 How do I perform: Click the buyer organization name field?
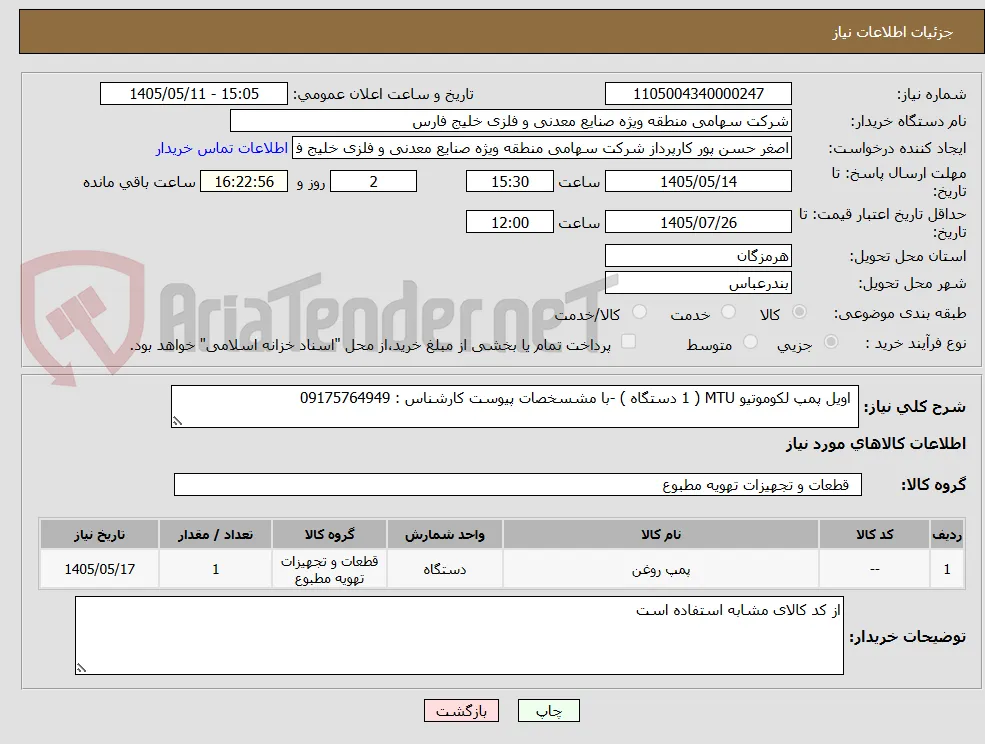point(511,121)
